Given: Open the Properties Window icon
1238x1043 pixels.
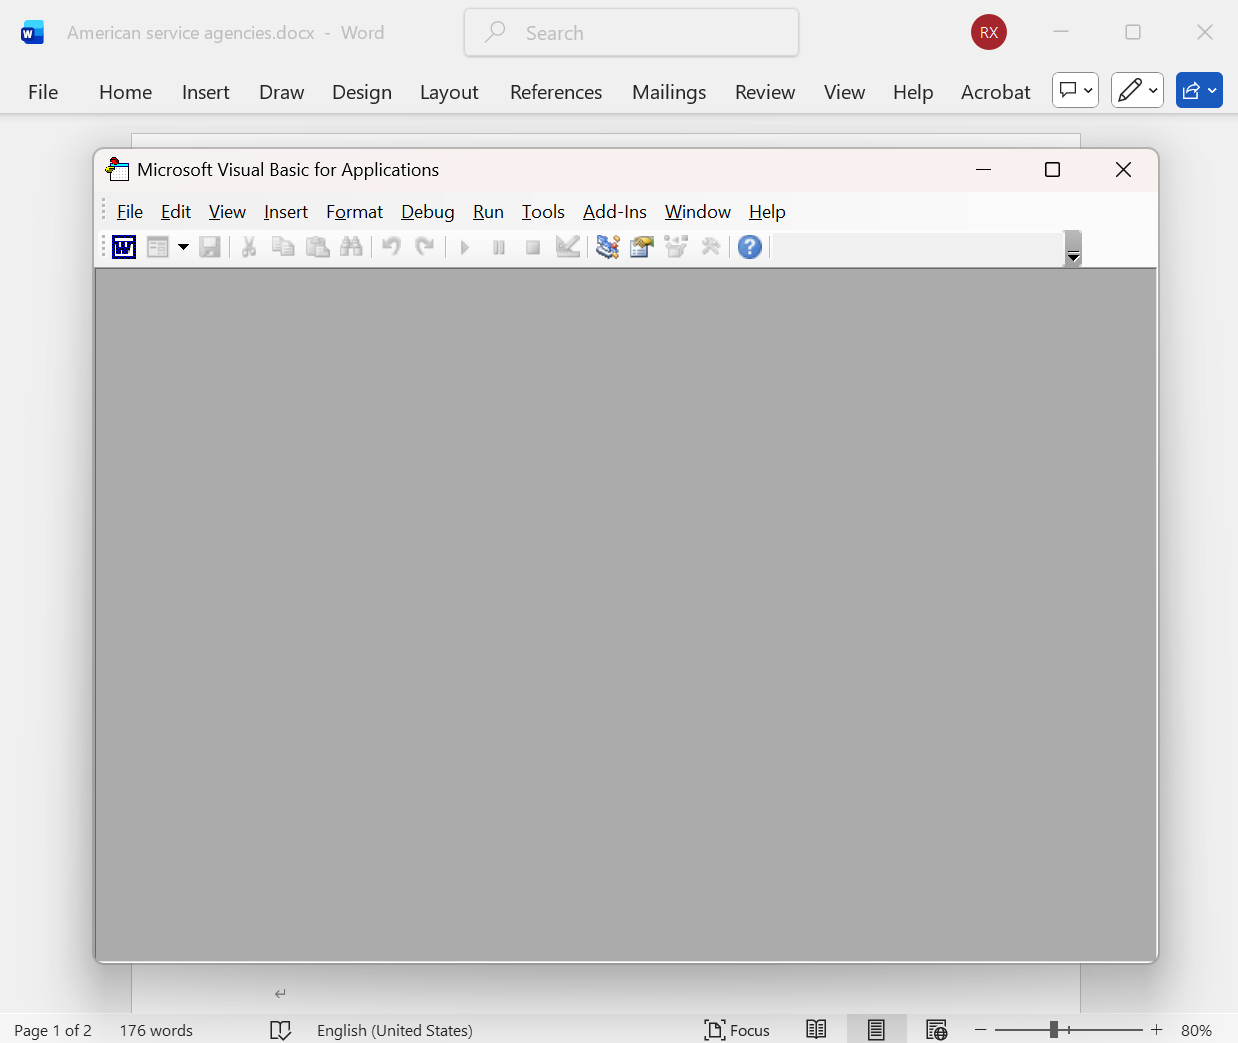Looking at the screenshot, I should pyautogui.click(x=640, y=247).
